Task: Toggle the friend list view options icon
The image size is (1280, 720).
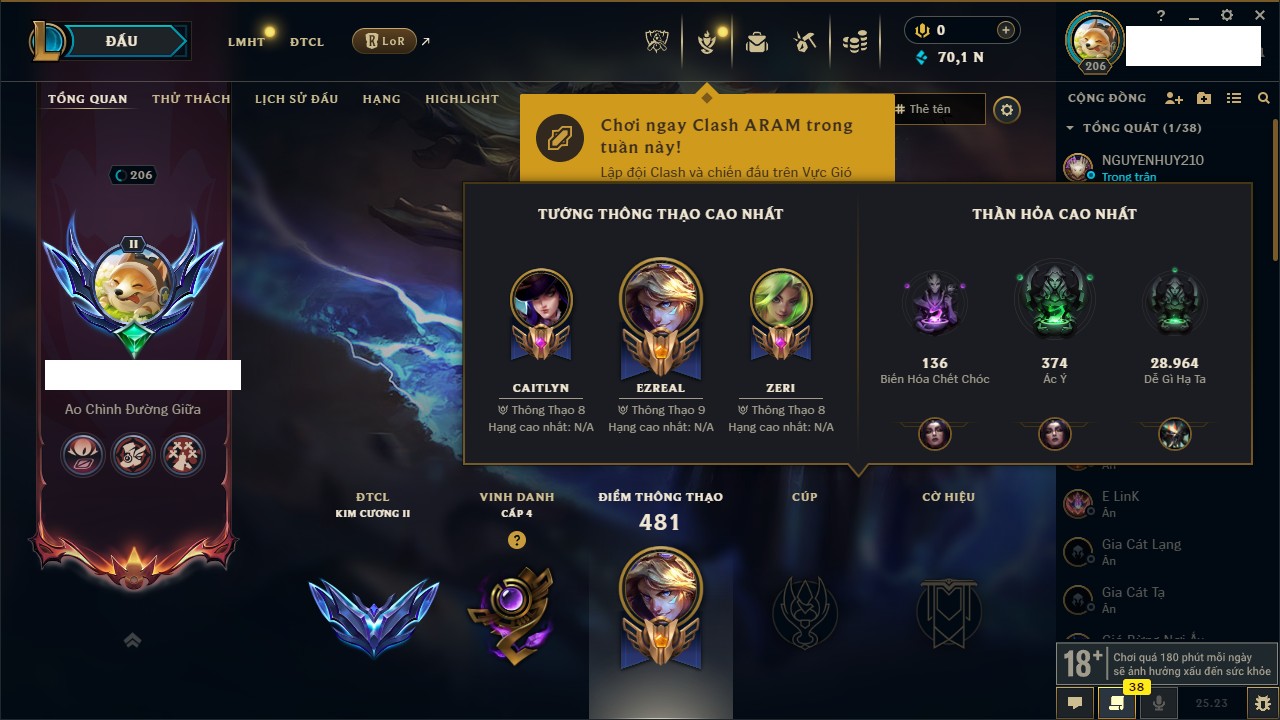Action: [1234, 98]
